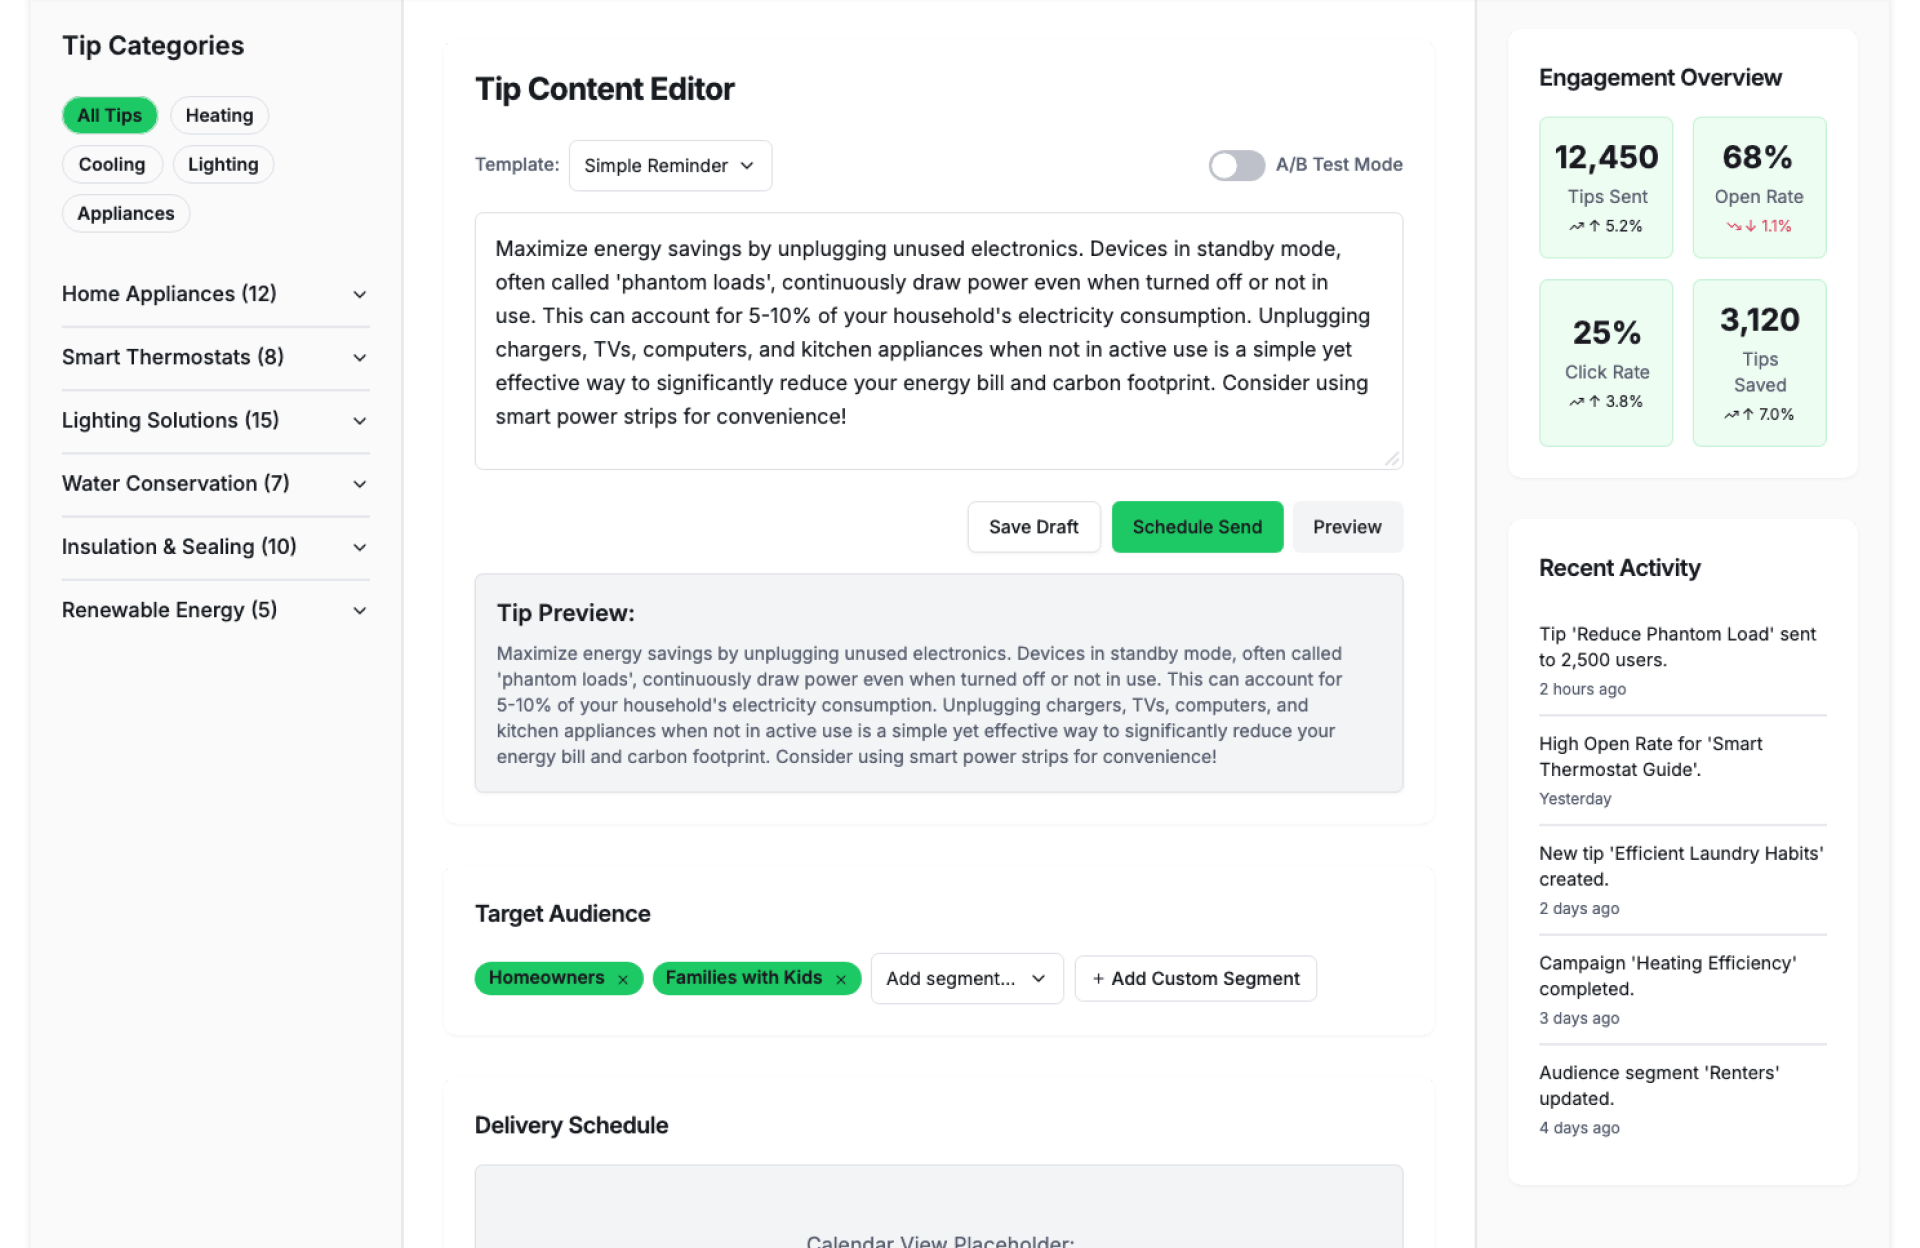Enable A/B Test Mode switch

(x=1236, y=165)
